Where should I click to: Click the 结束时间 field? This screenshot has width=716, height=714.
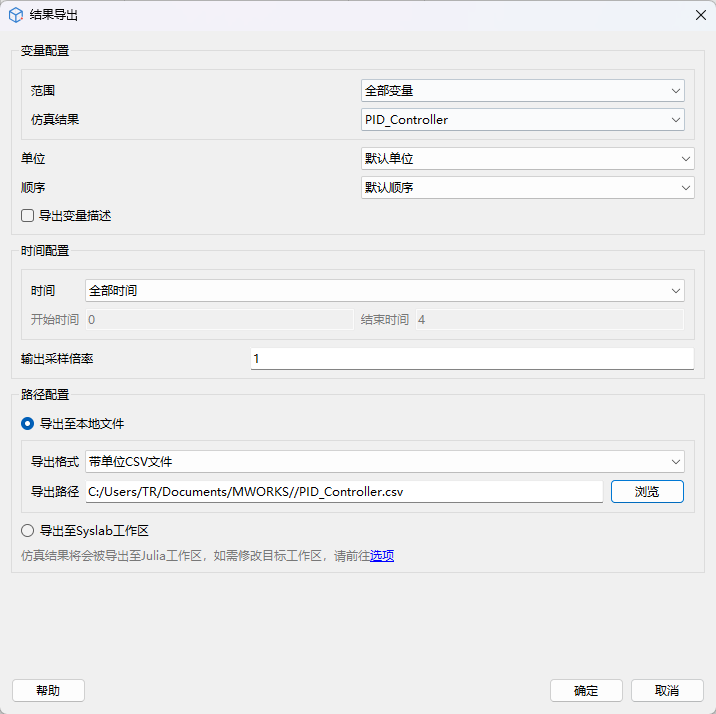(x=550, y=320)
